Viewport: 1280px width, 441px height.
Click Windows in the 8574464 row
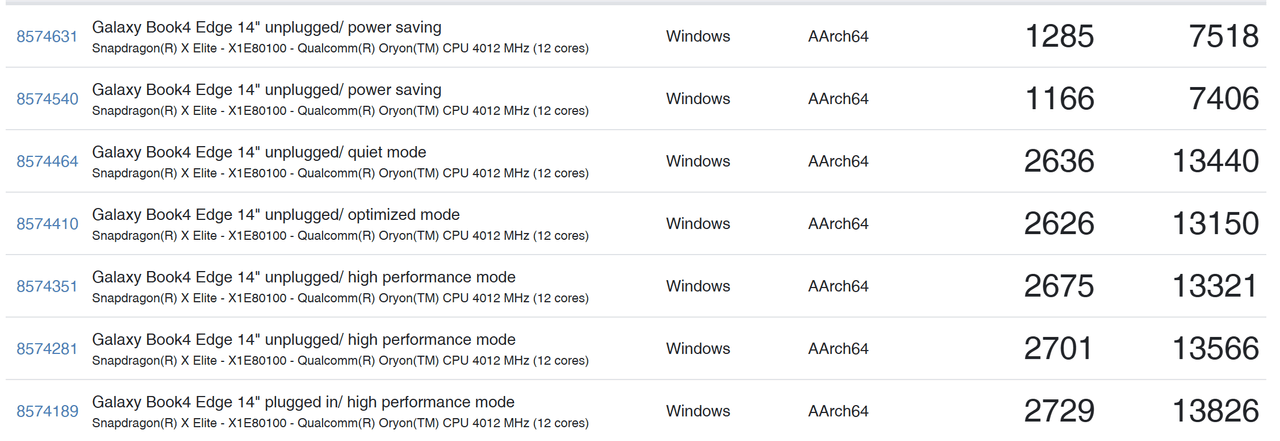[698, 161]
